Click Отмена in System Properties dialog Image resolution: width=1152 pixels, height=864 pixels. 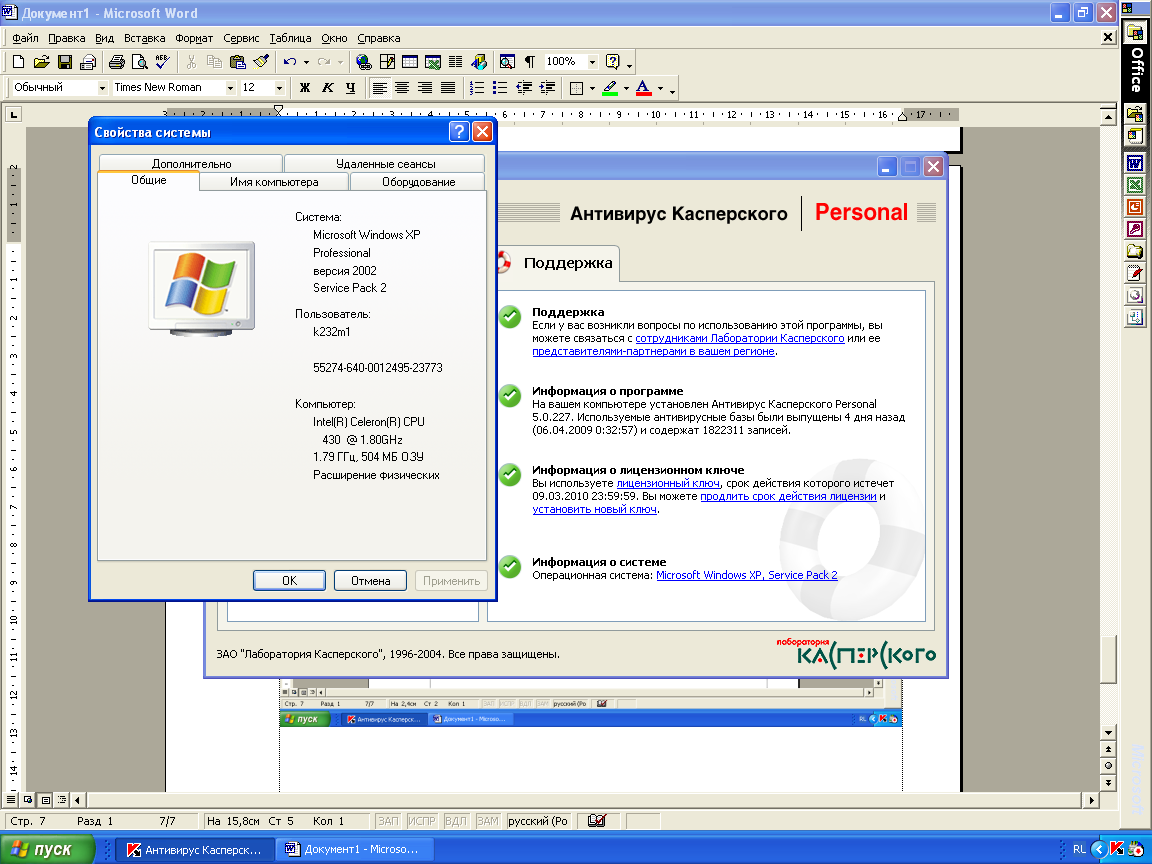pyautogui.click(x=370, y=580)
